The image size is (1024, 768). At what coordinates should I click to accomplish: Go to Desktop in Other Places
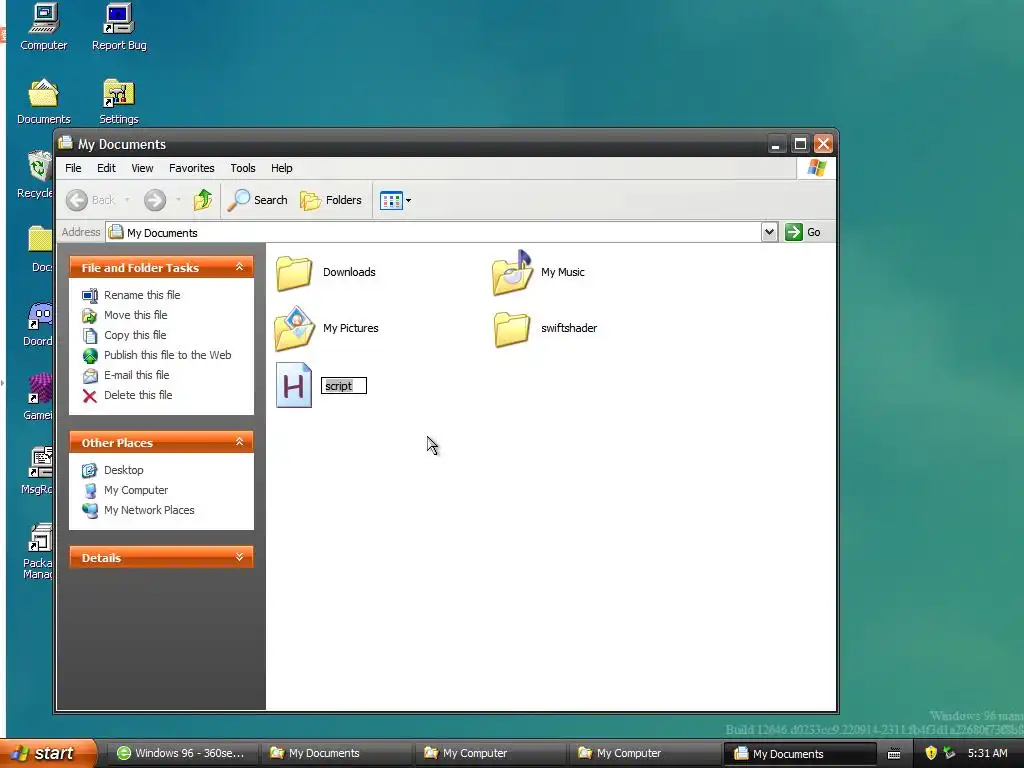pos(123,470)
